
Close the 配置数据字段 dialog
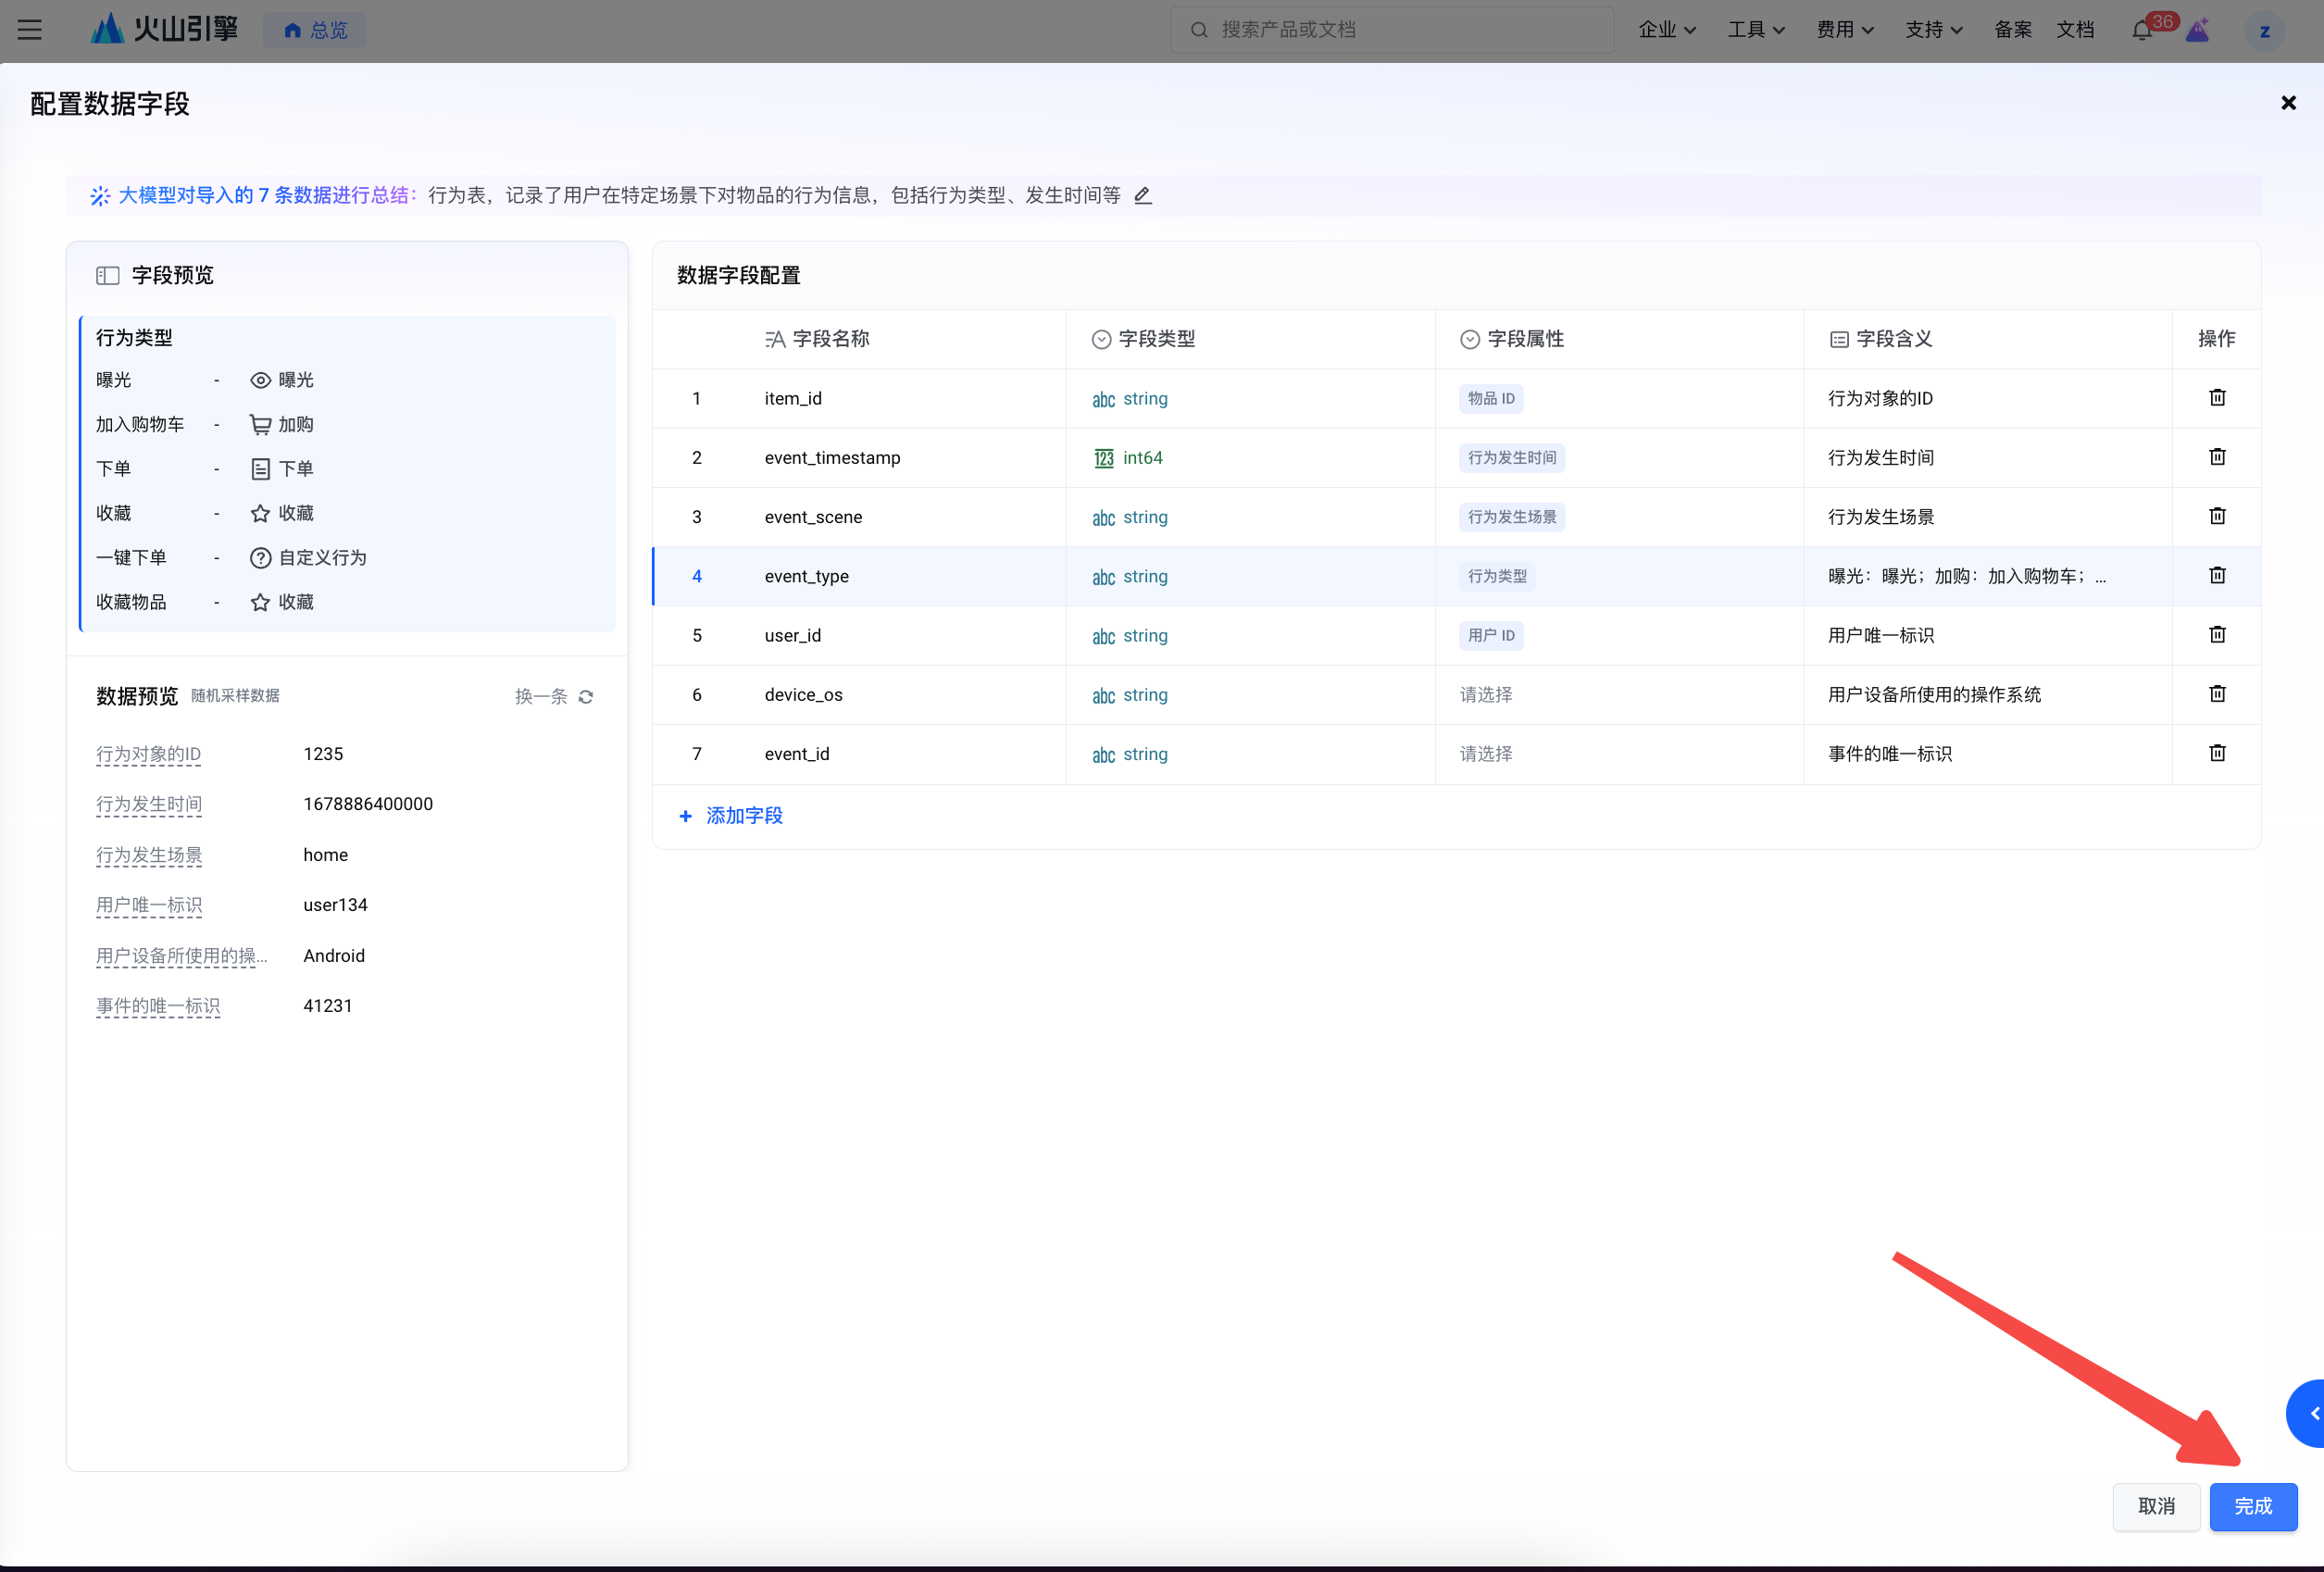click(2288, 103)
